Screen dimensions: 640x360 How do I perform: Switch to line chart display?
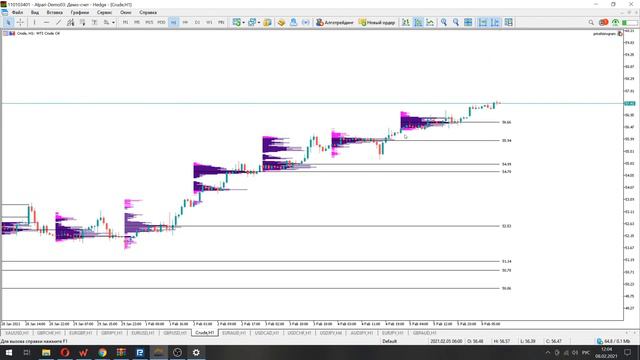pos(430,22)
